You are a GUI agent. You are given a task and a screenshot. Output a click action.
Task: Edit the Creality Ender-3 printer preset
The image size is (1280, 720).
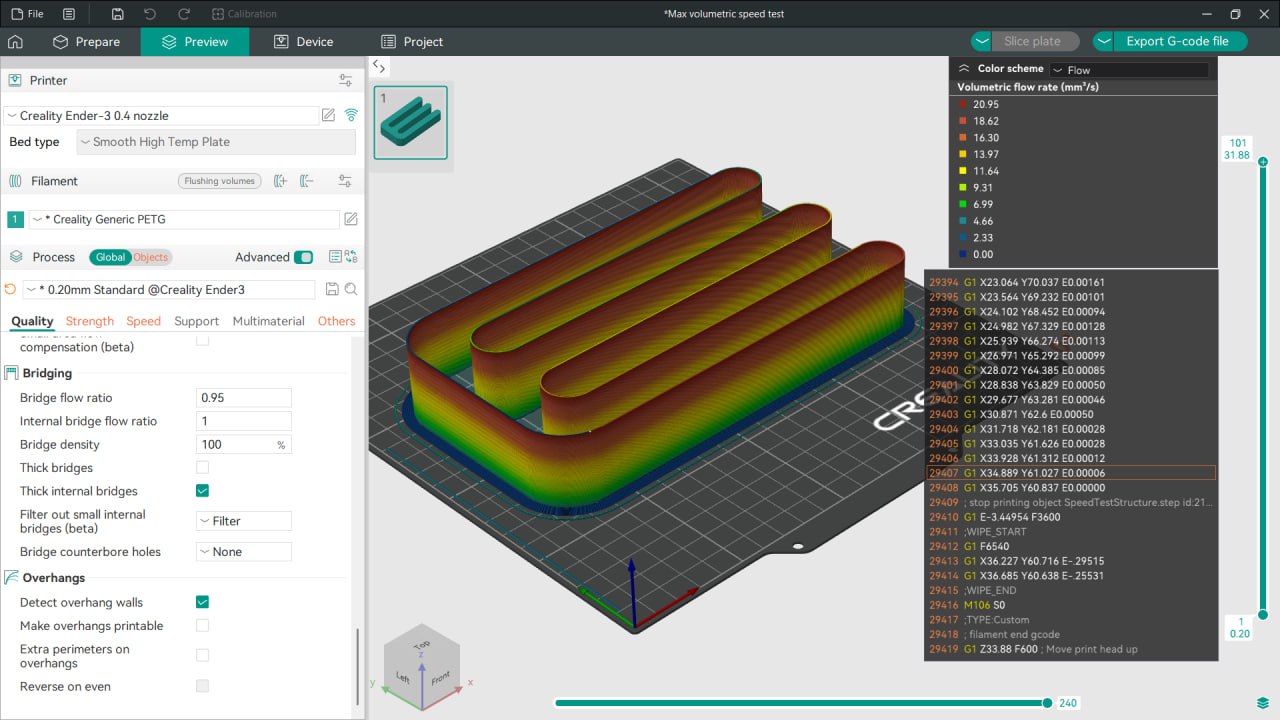[328, 115]
